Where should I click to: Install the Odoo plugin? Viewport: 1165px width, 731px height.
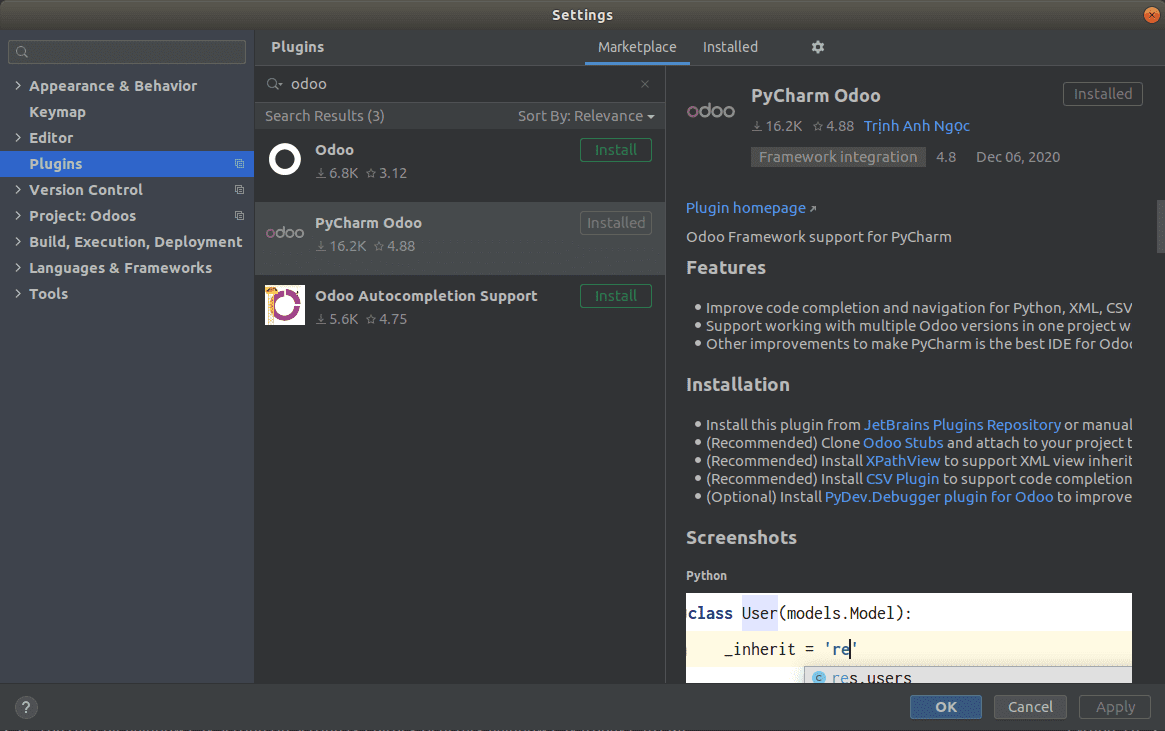pyautogui.click(x=616, y=150)
